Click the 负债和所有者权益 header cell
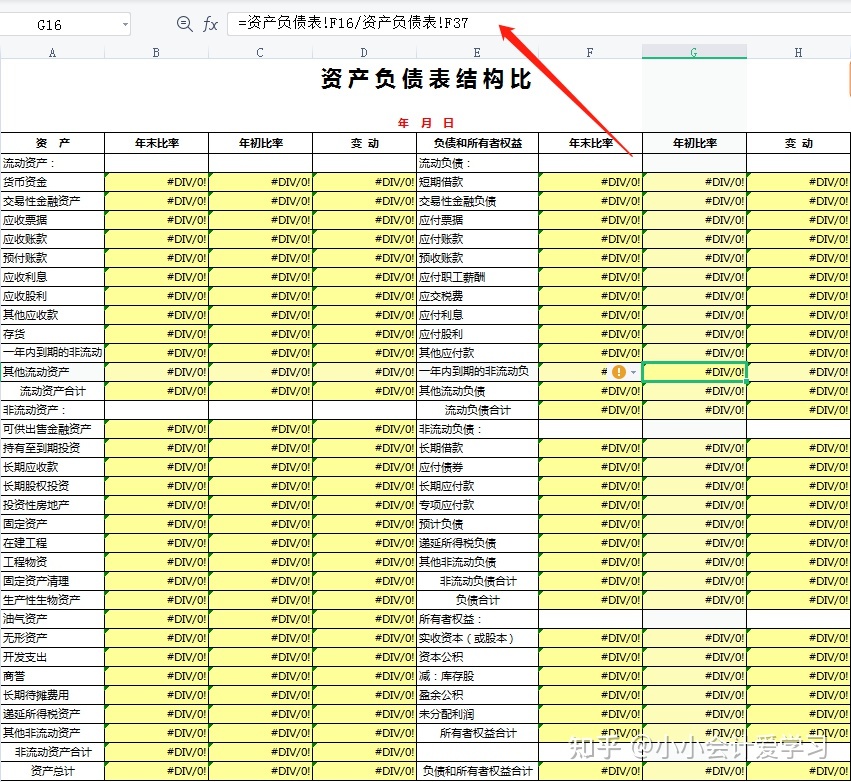This screenshot has width=851, height=782. click(477, 143)
